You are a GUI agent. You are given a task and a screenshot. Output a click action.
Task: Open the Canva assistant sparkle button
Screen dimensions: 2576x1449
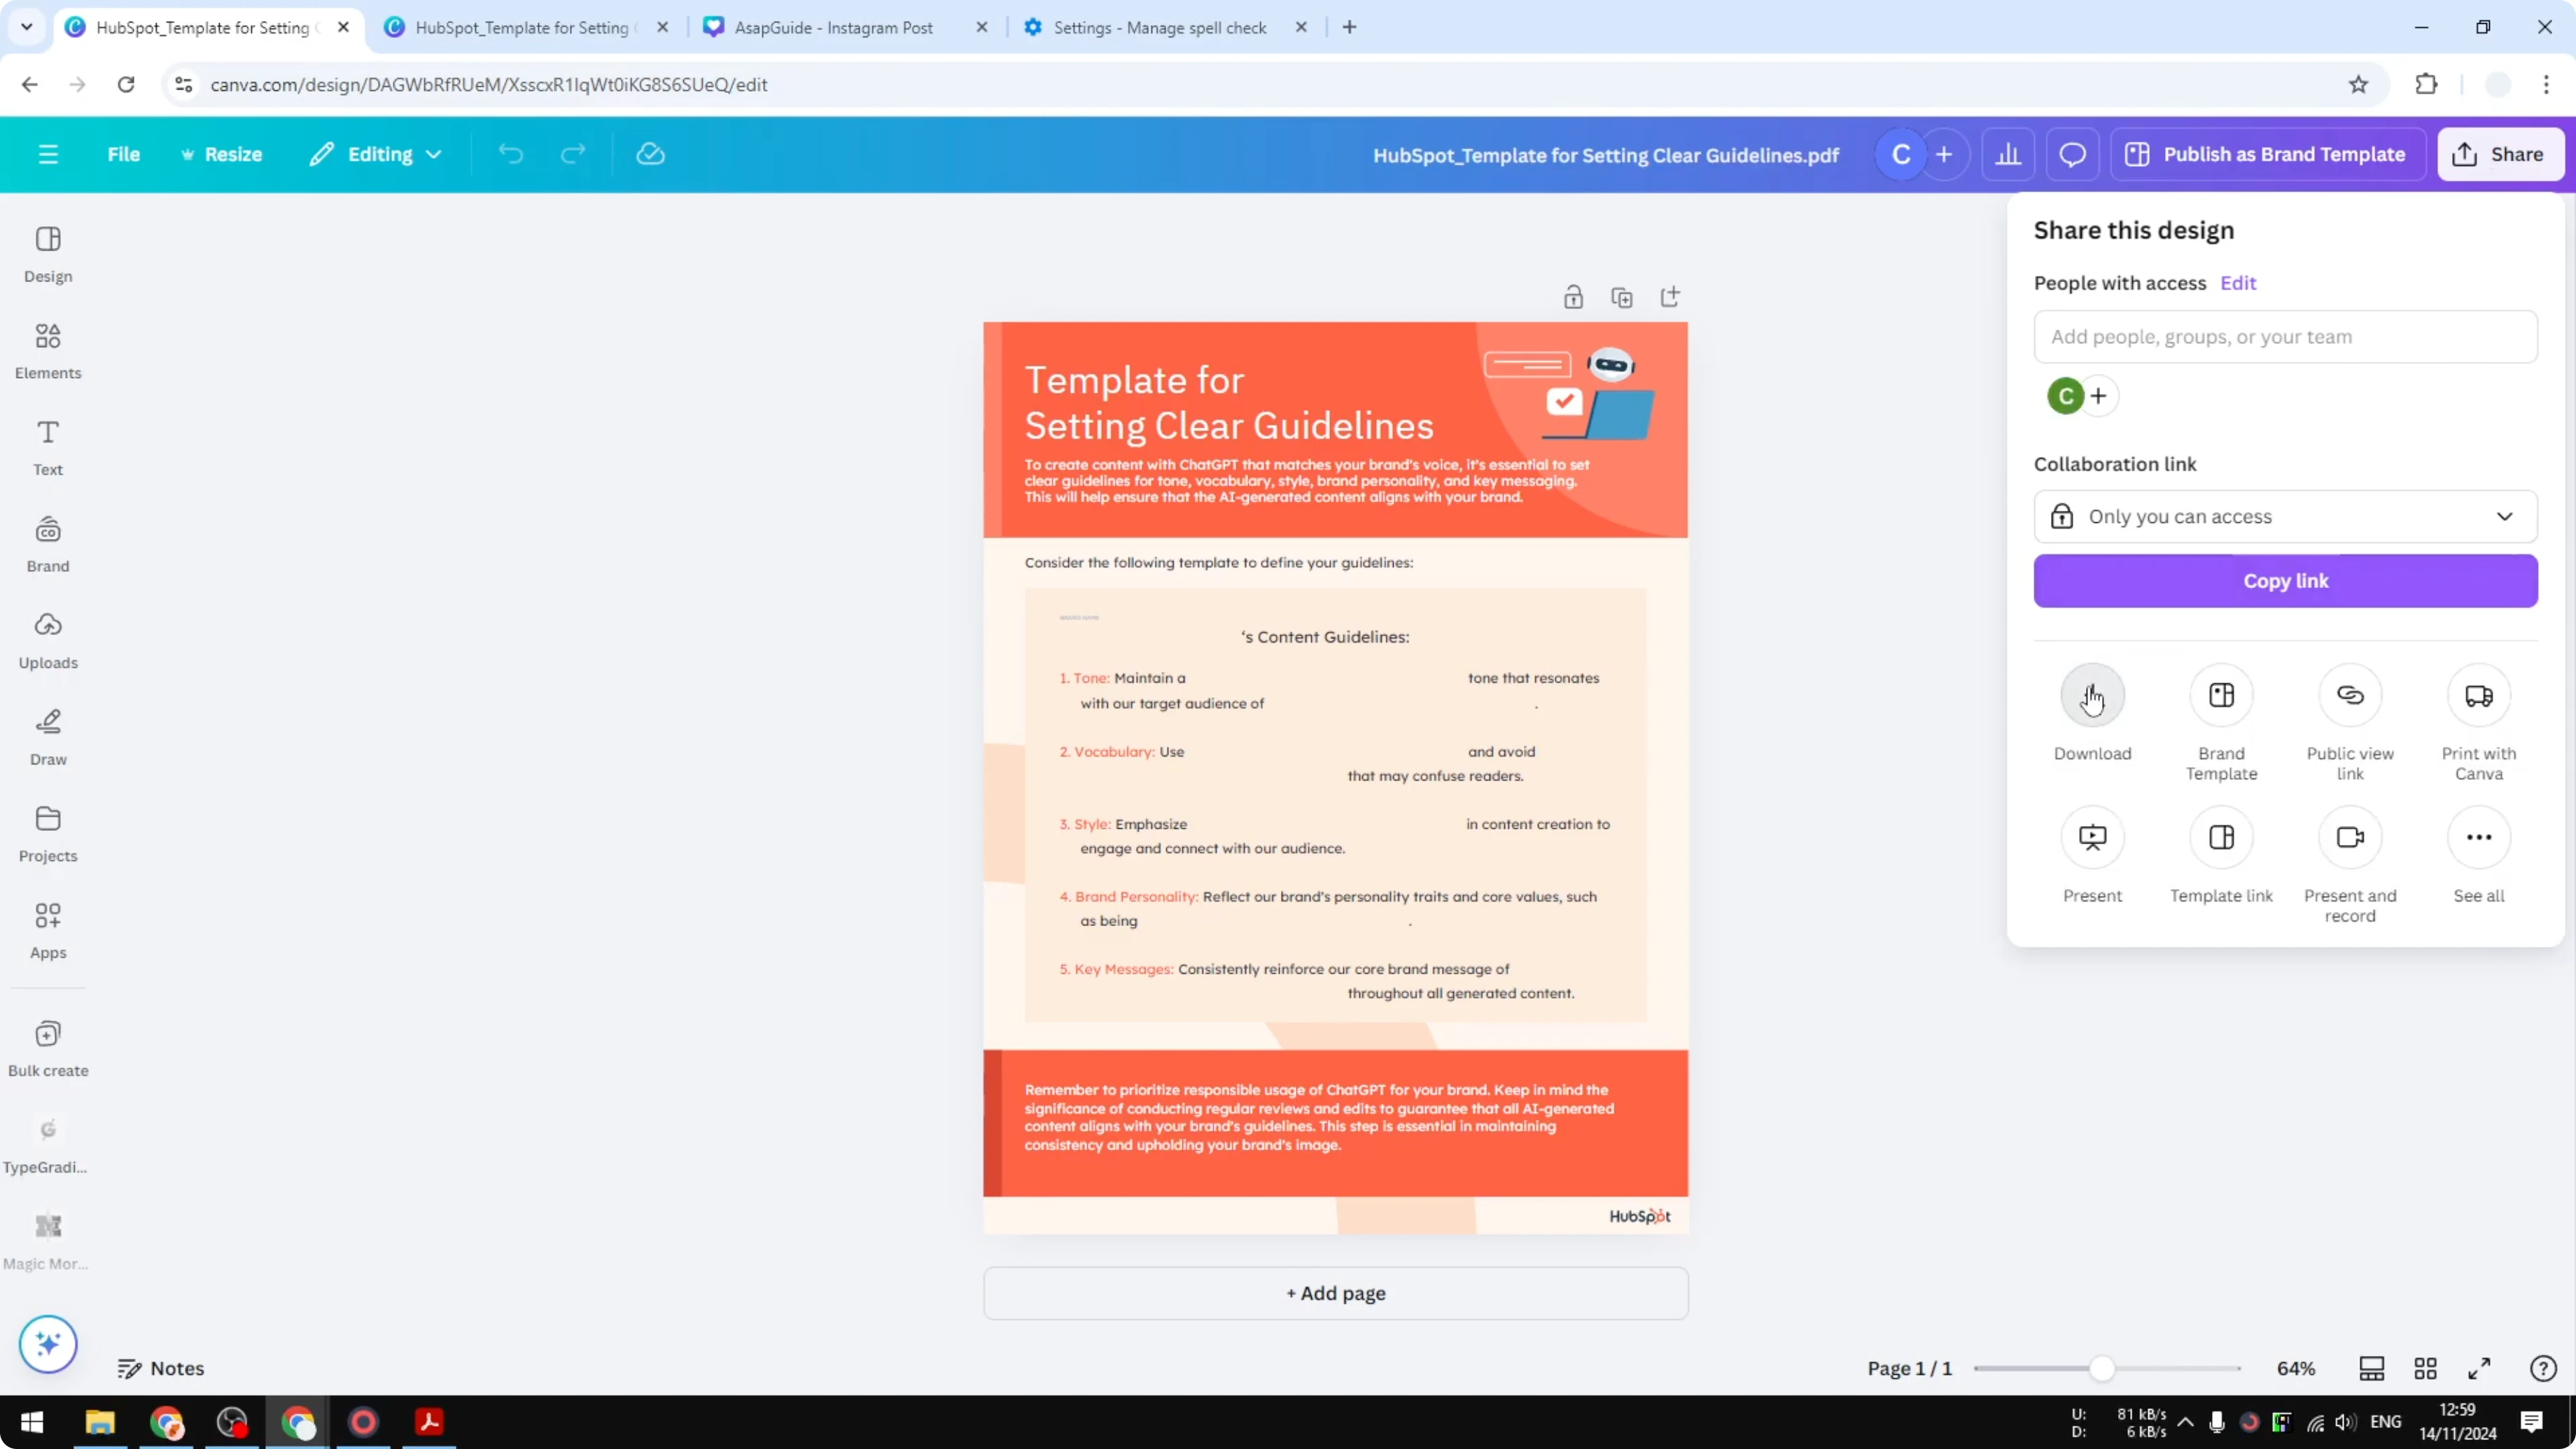point(47,1344)
